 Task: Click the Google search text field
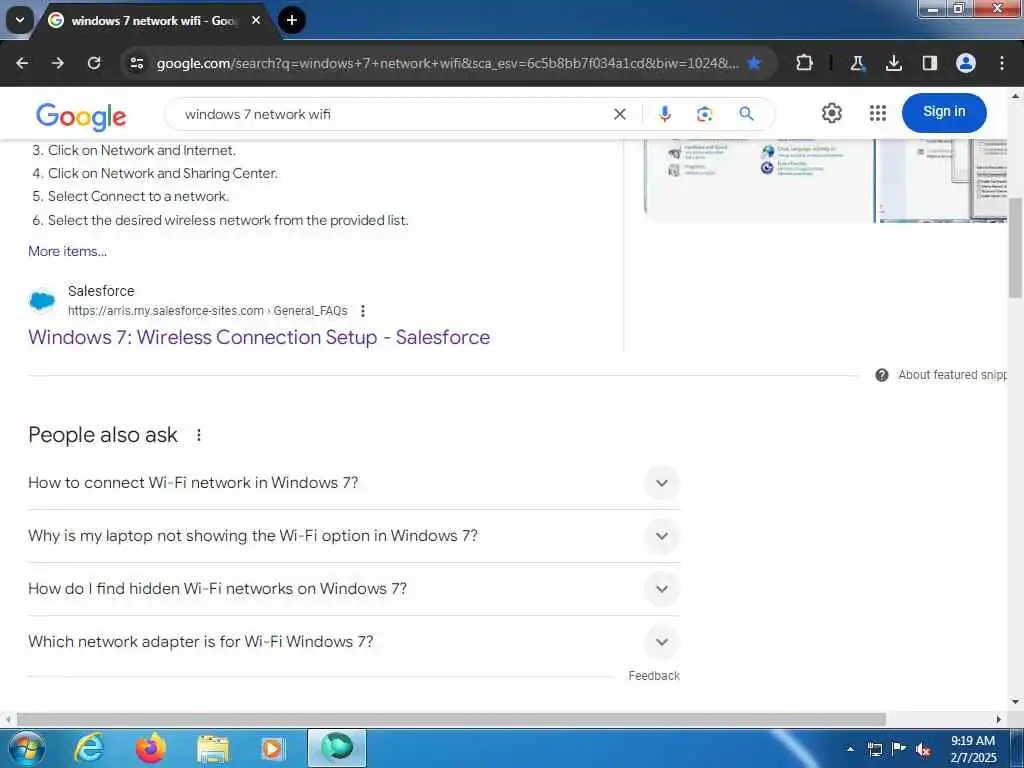coord(392,114)
